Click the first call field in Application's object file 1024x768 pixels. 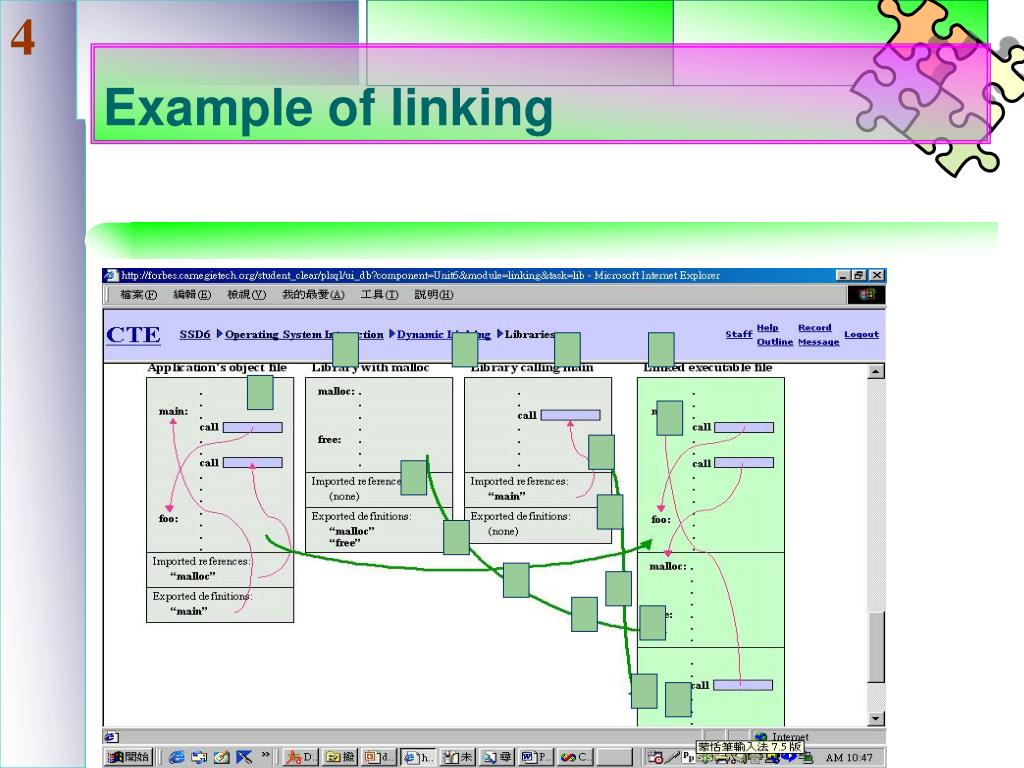253,427
